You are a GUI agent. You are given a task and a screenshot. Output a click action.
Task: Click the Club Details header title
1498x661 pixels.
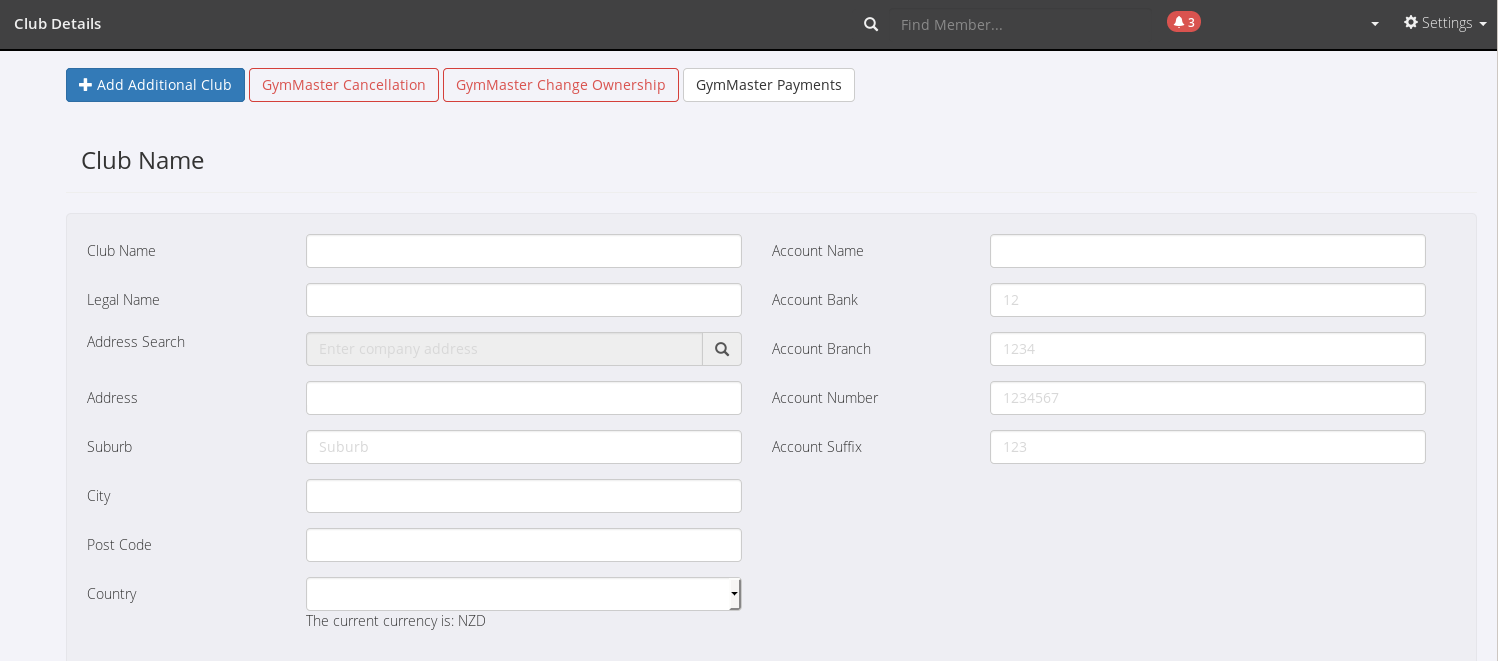[x=58, y=24]
